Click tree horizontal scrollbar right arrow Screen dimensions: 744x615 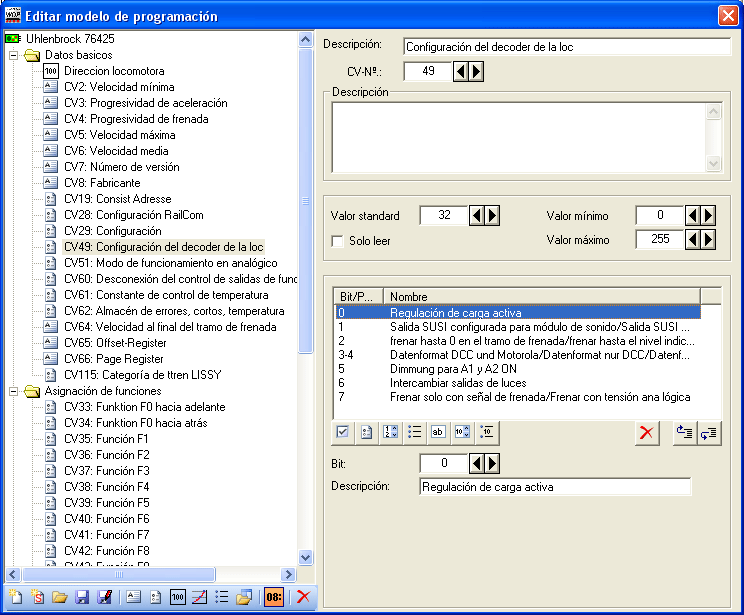tap(288, 575)
